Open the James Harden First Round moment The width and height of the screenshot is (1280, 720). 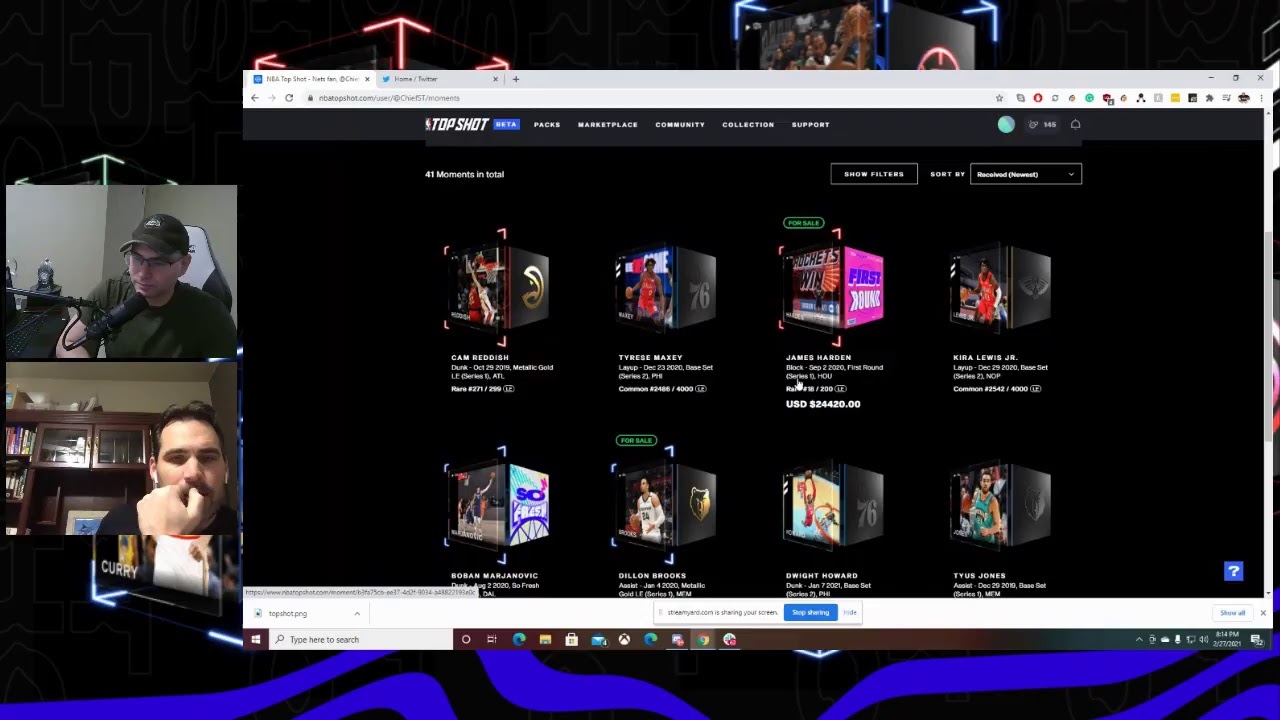(x=832, y=288)
